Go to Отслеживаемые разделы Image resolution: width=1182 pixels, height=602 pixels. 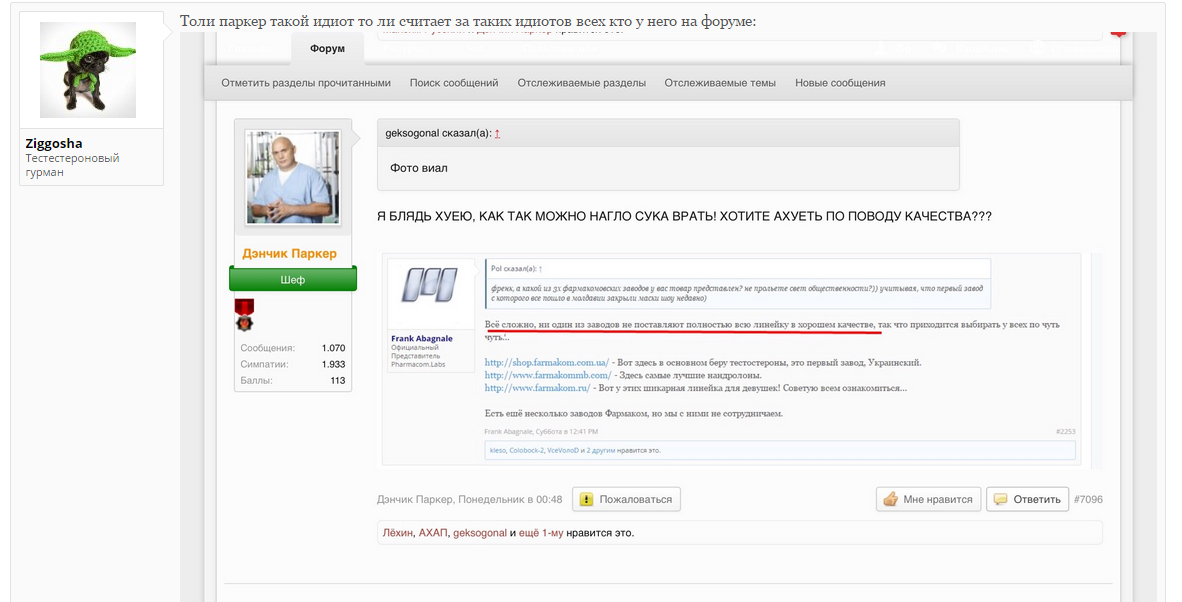coord(582,83)
